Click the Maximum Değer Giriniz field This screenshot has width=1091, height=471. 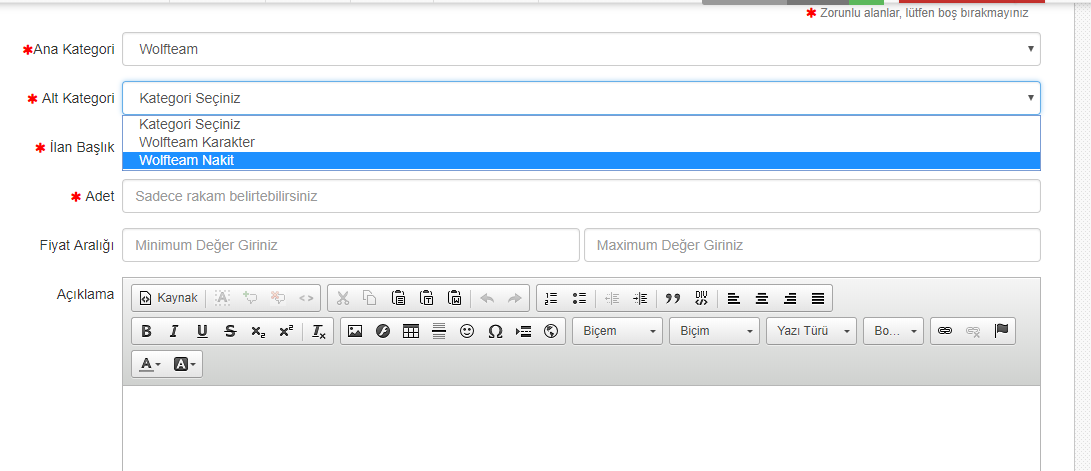[813, 246]
